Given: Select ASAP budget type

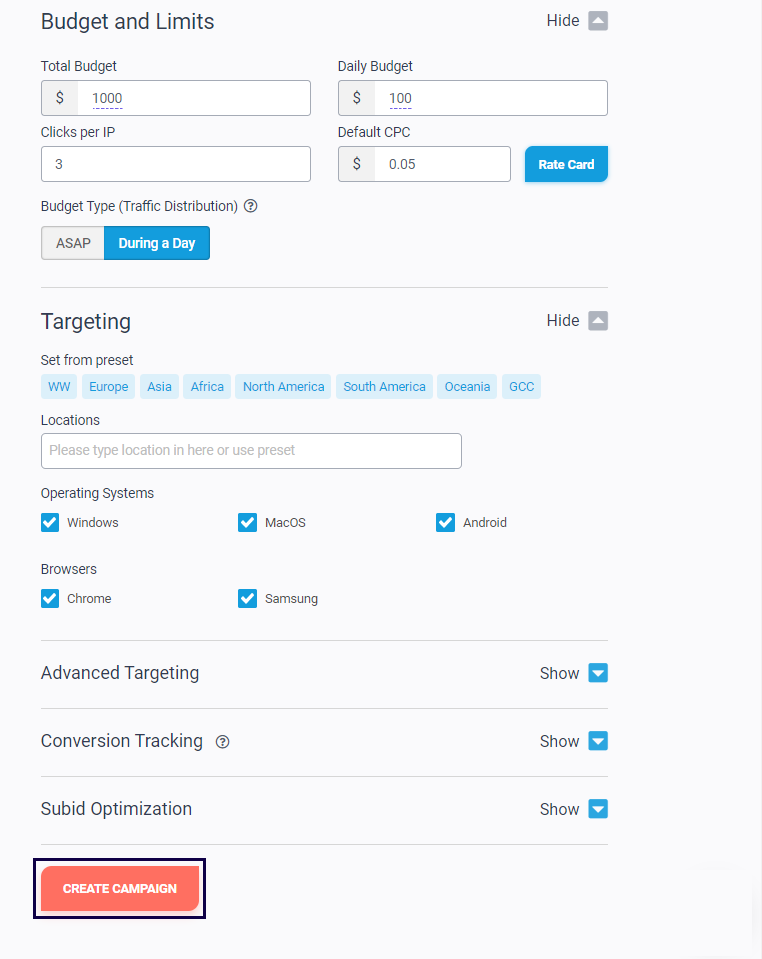Looking at the screenshot, I should click(x=73, y=243).
